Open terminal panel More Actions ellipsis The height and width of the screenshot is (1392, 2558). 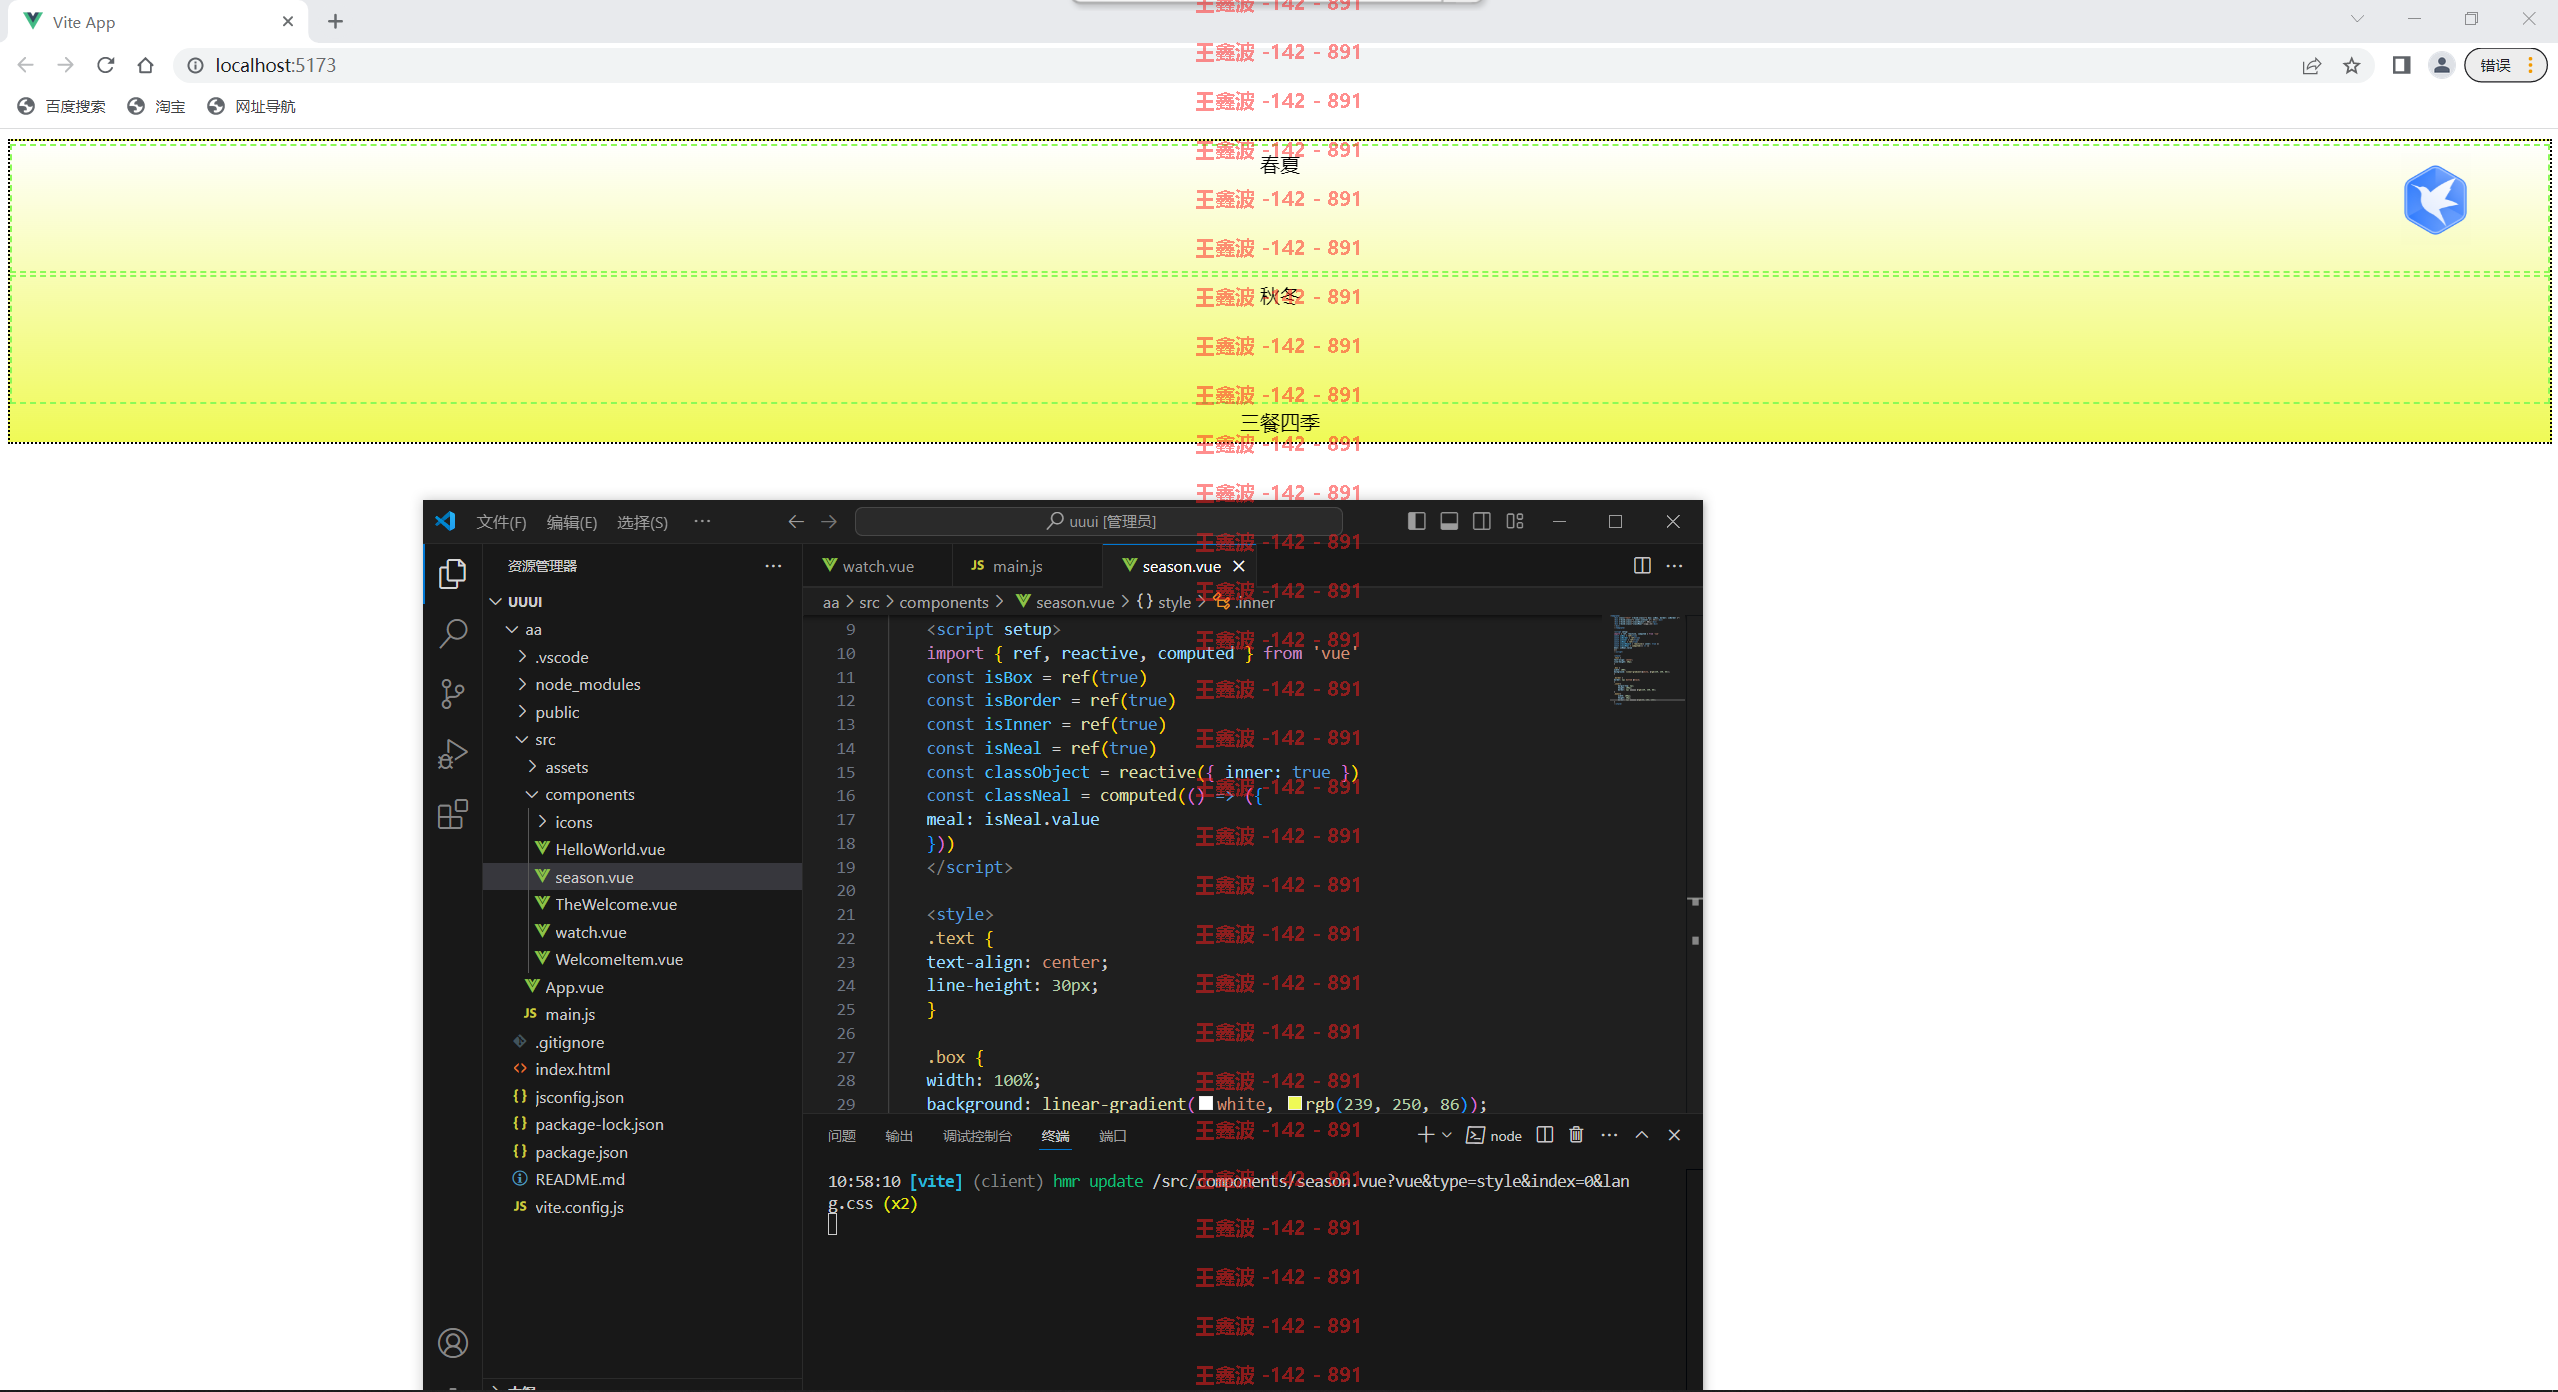[x=1609, y=1135]
